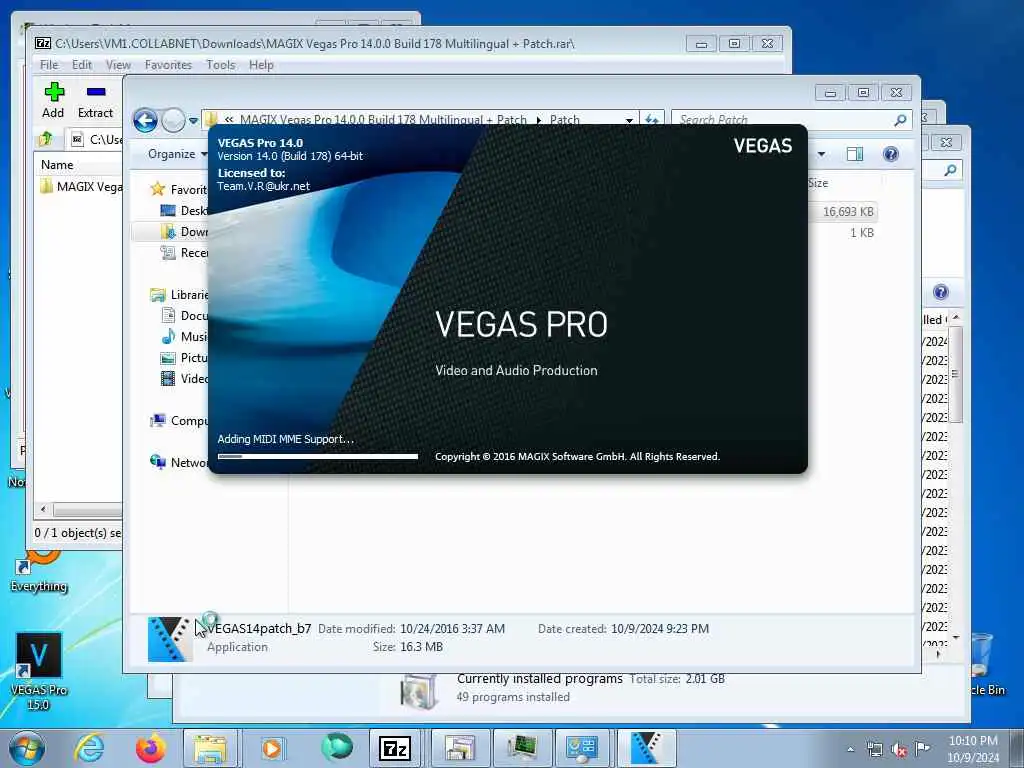Switch to 7-Zip taskbar button
The width and height of the screenshot is (1024, 768).
(x=395, y=748)
